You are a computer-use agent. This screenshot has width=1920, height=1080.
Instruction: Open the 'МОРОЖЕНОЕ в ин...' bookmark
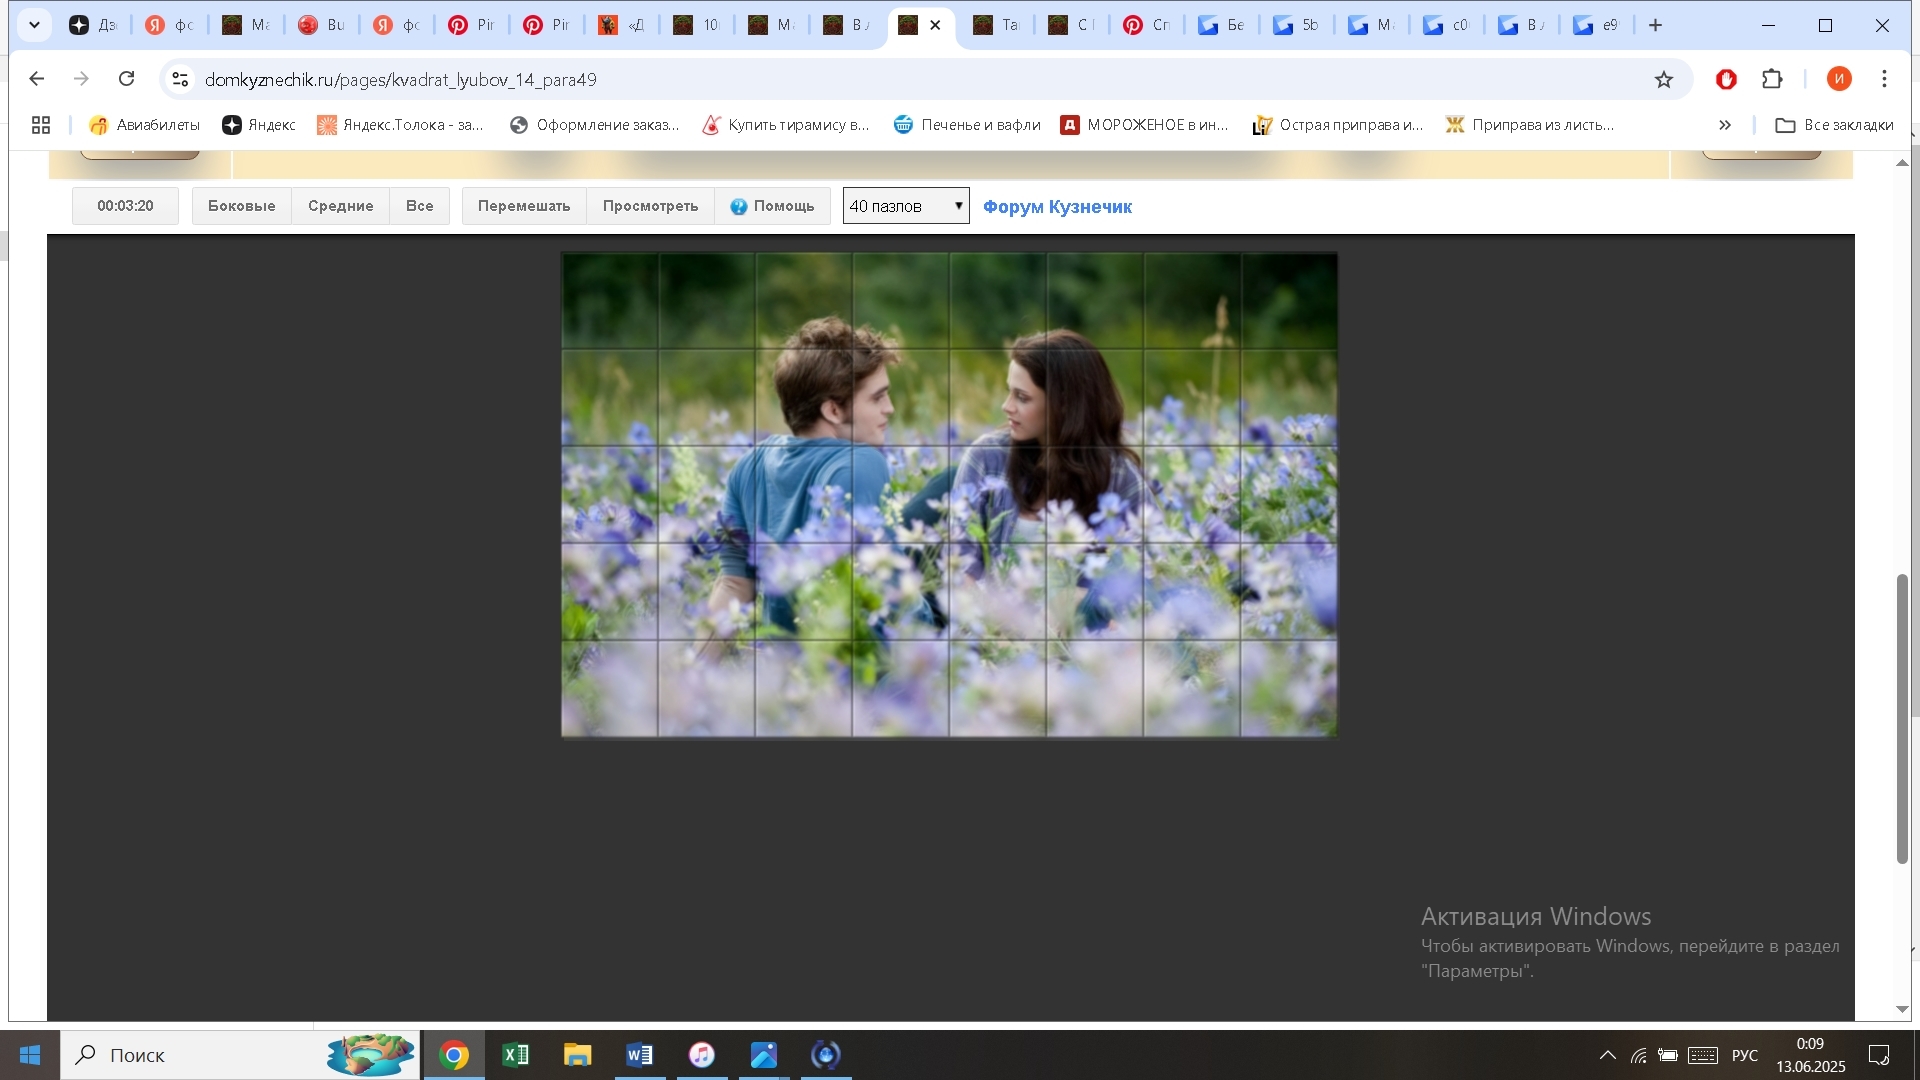coord(1145,125)
